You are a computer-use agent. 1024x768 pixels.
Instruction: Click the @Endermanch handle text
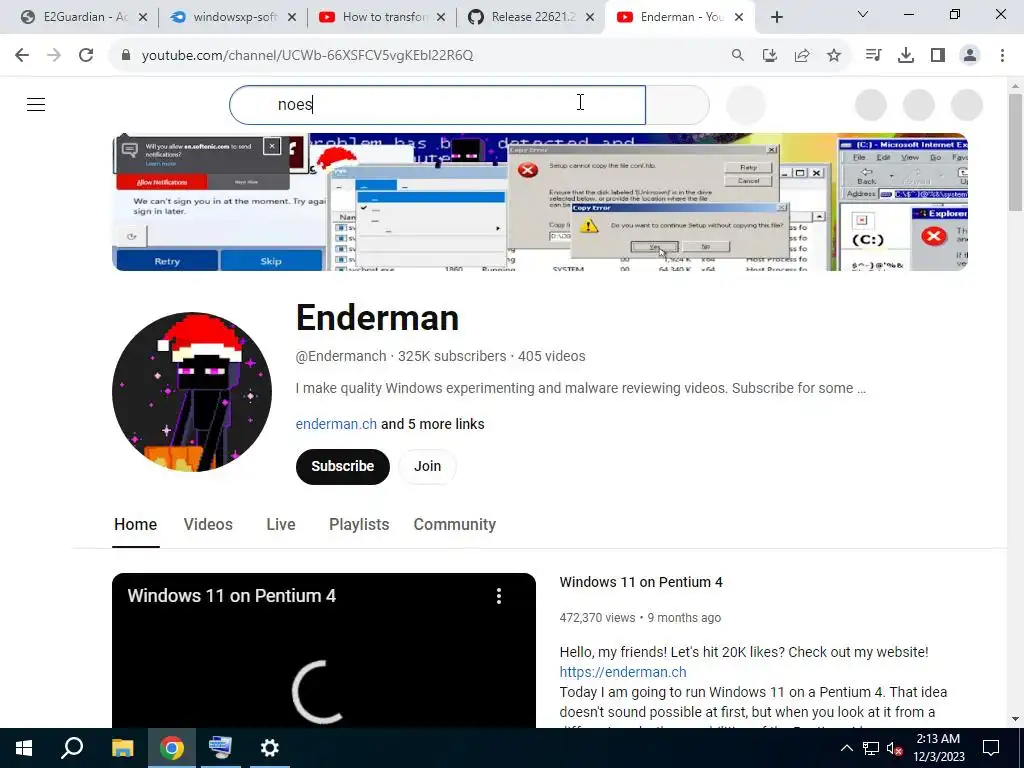tap(341, 356)
